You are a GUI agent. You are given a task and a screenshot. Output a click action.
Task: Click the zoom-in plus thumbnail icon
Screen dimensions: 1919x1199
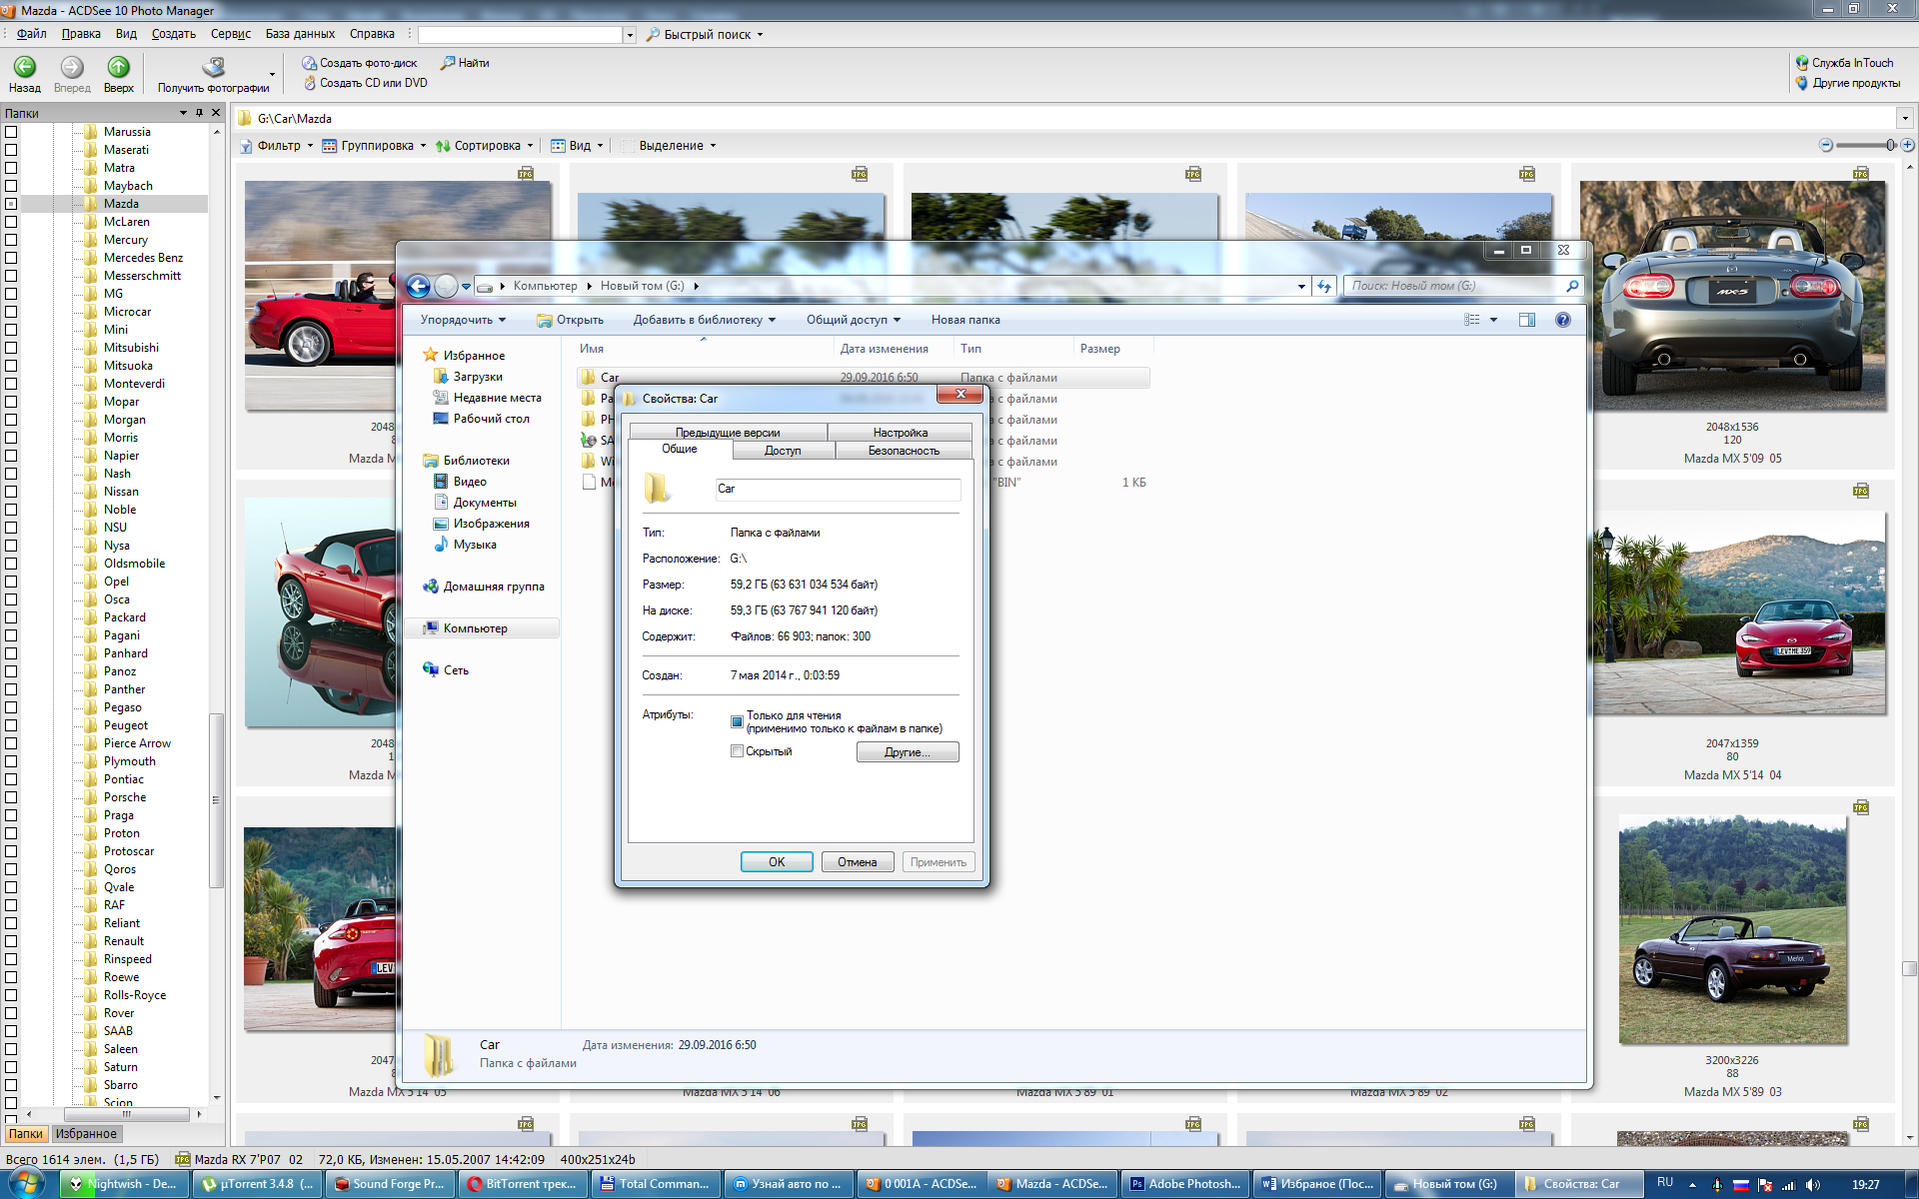coord(1907,145)
